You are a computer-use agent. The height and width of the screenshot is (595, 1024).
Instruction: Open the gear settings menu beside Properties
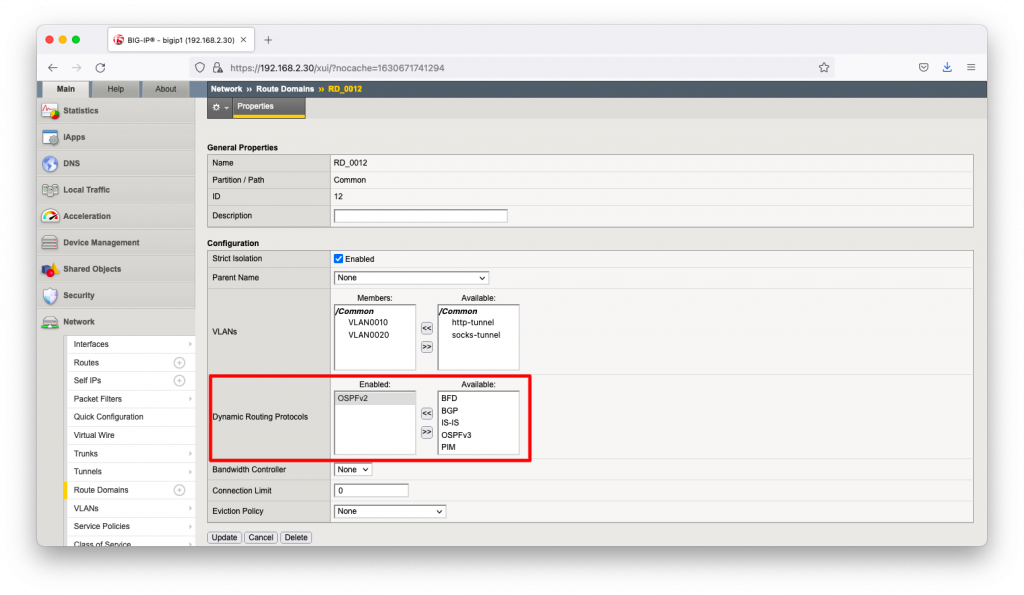220,107
